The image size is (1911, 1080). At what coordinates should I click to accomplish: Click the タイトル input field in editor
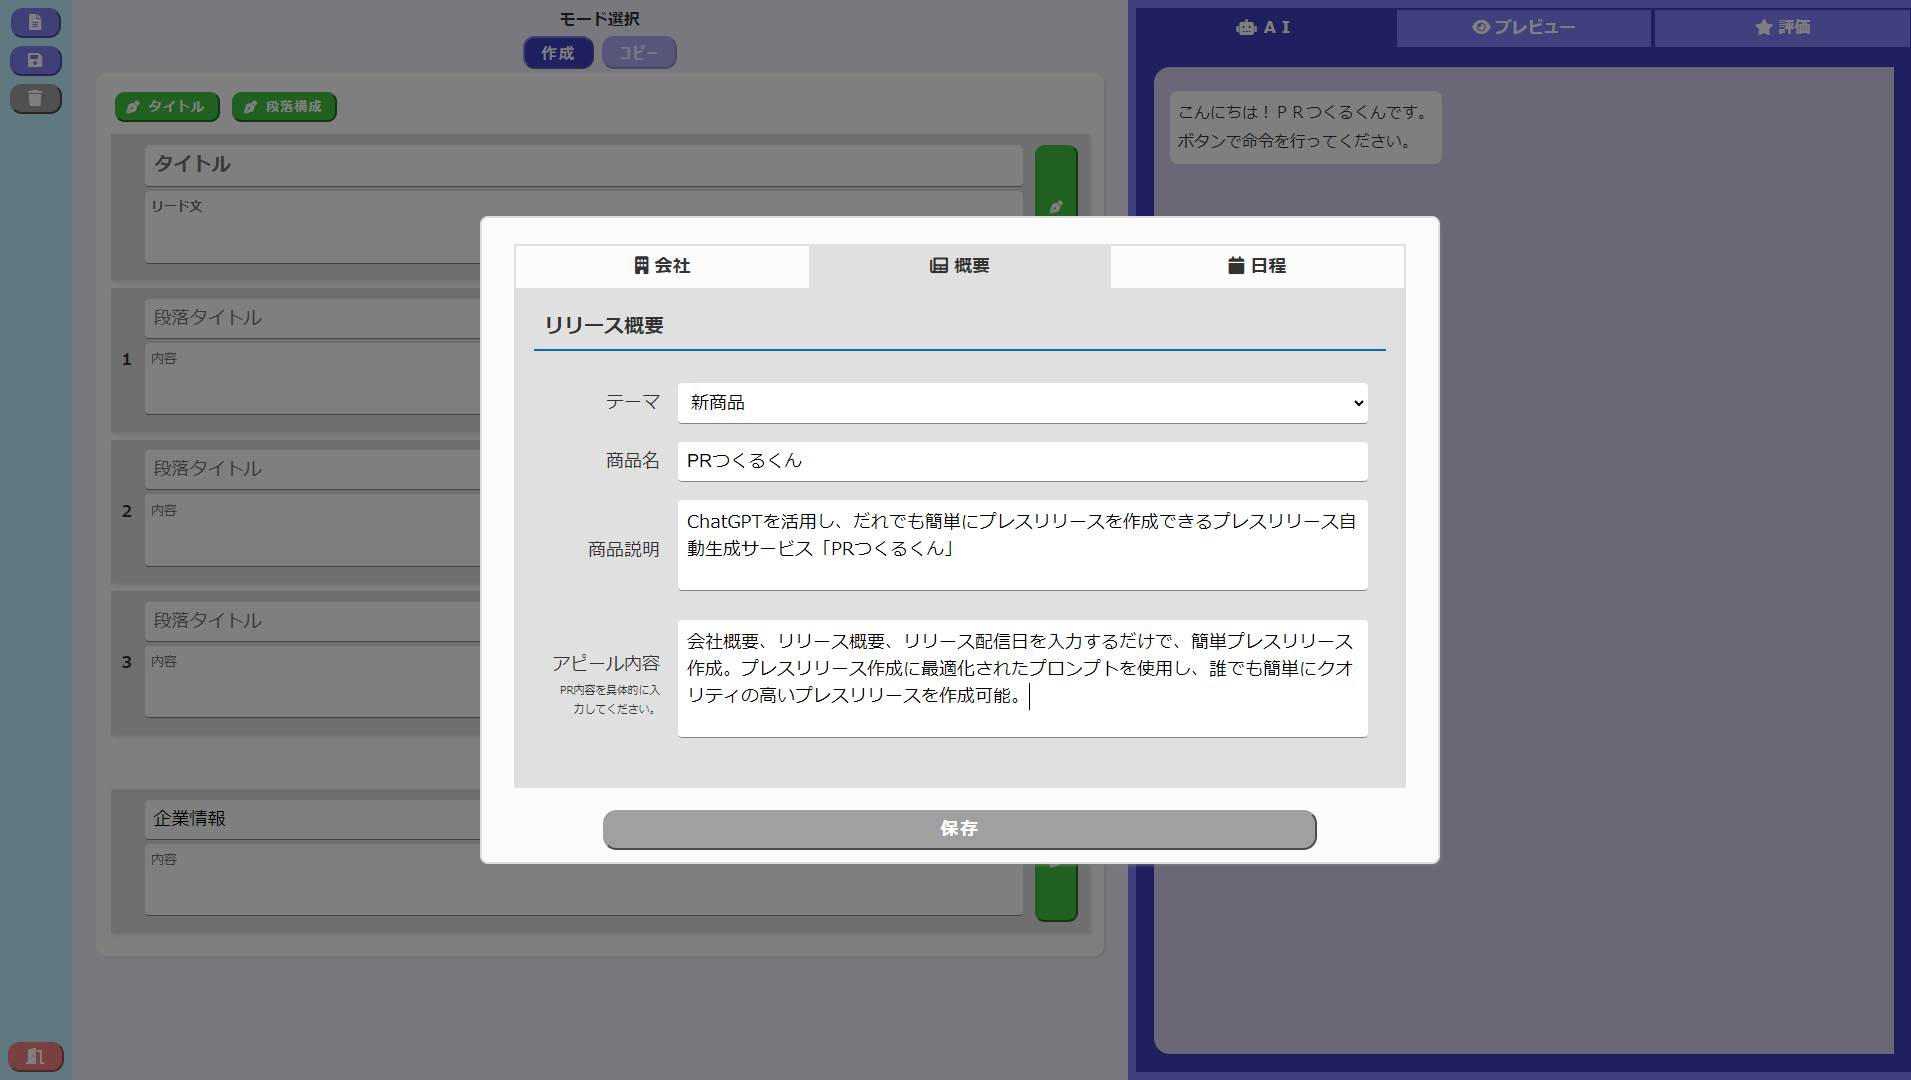(x=583, y=165)
